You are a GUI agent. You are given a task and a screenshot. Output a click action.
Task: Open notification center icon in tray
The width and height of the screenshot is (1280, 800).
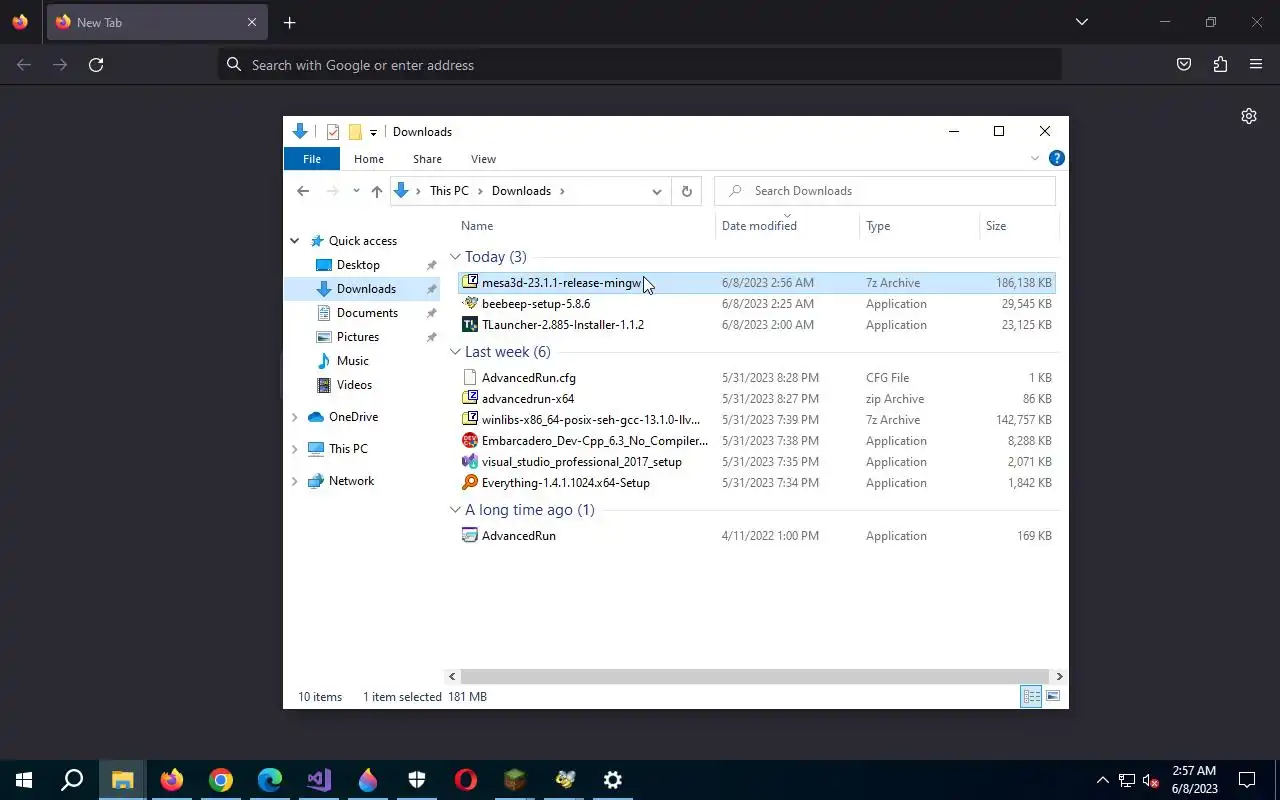1247,780
